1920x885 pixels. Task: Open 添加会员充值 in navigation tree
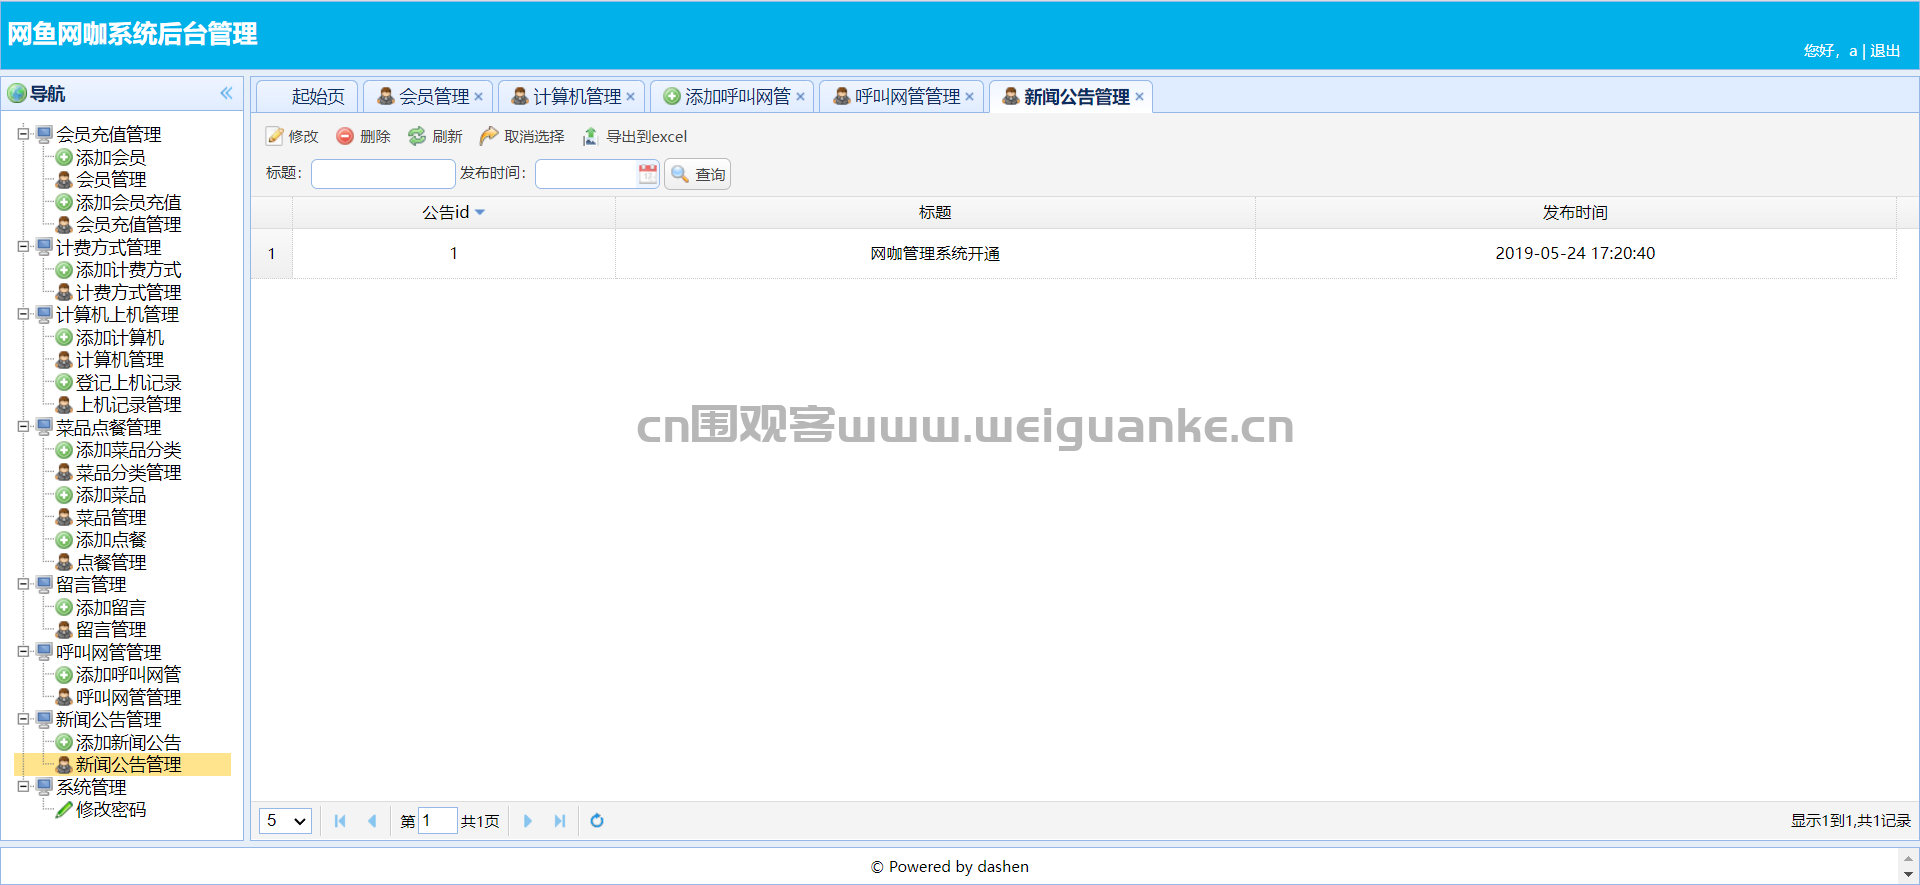(128, 202)
